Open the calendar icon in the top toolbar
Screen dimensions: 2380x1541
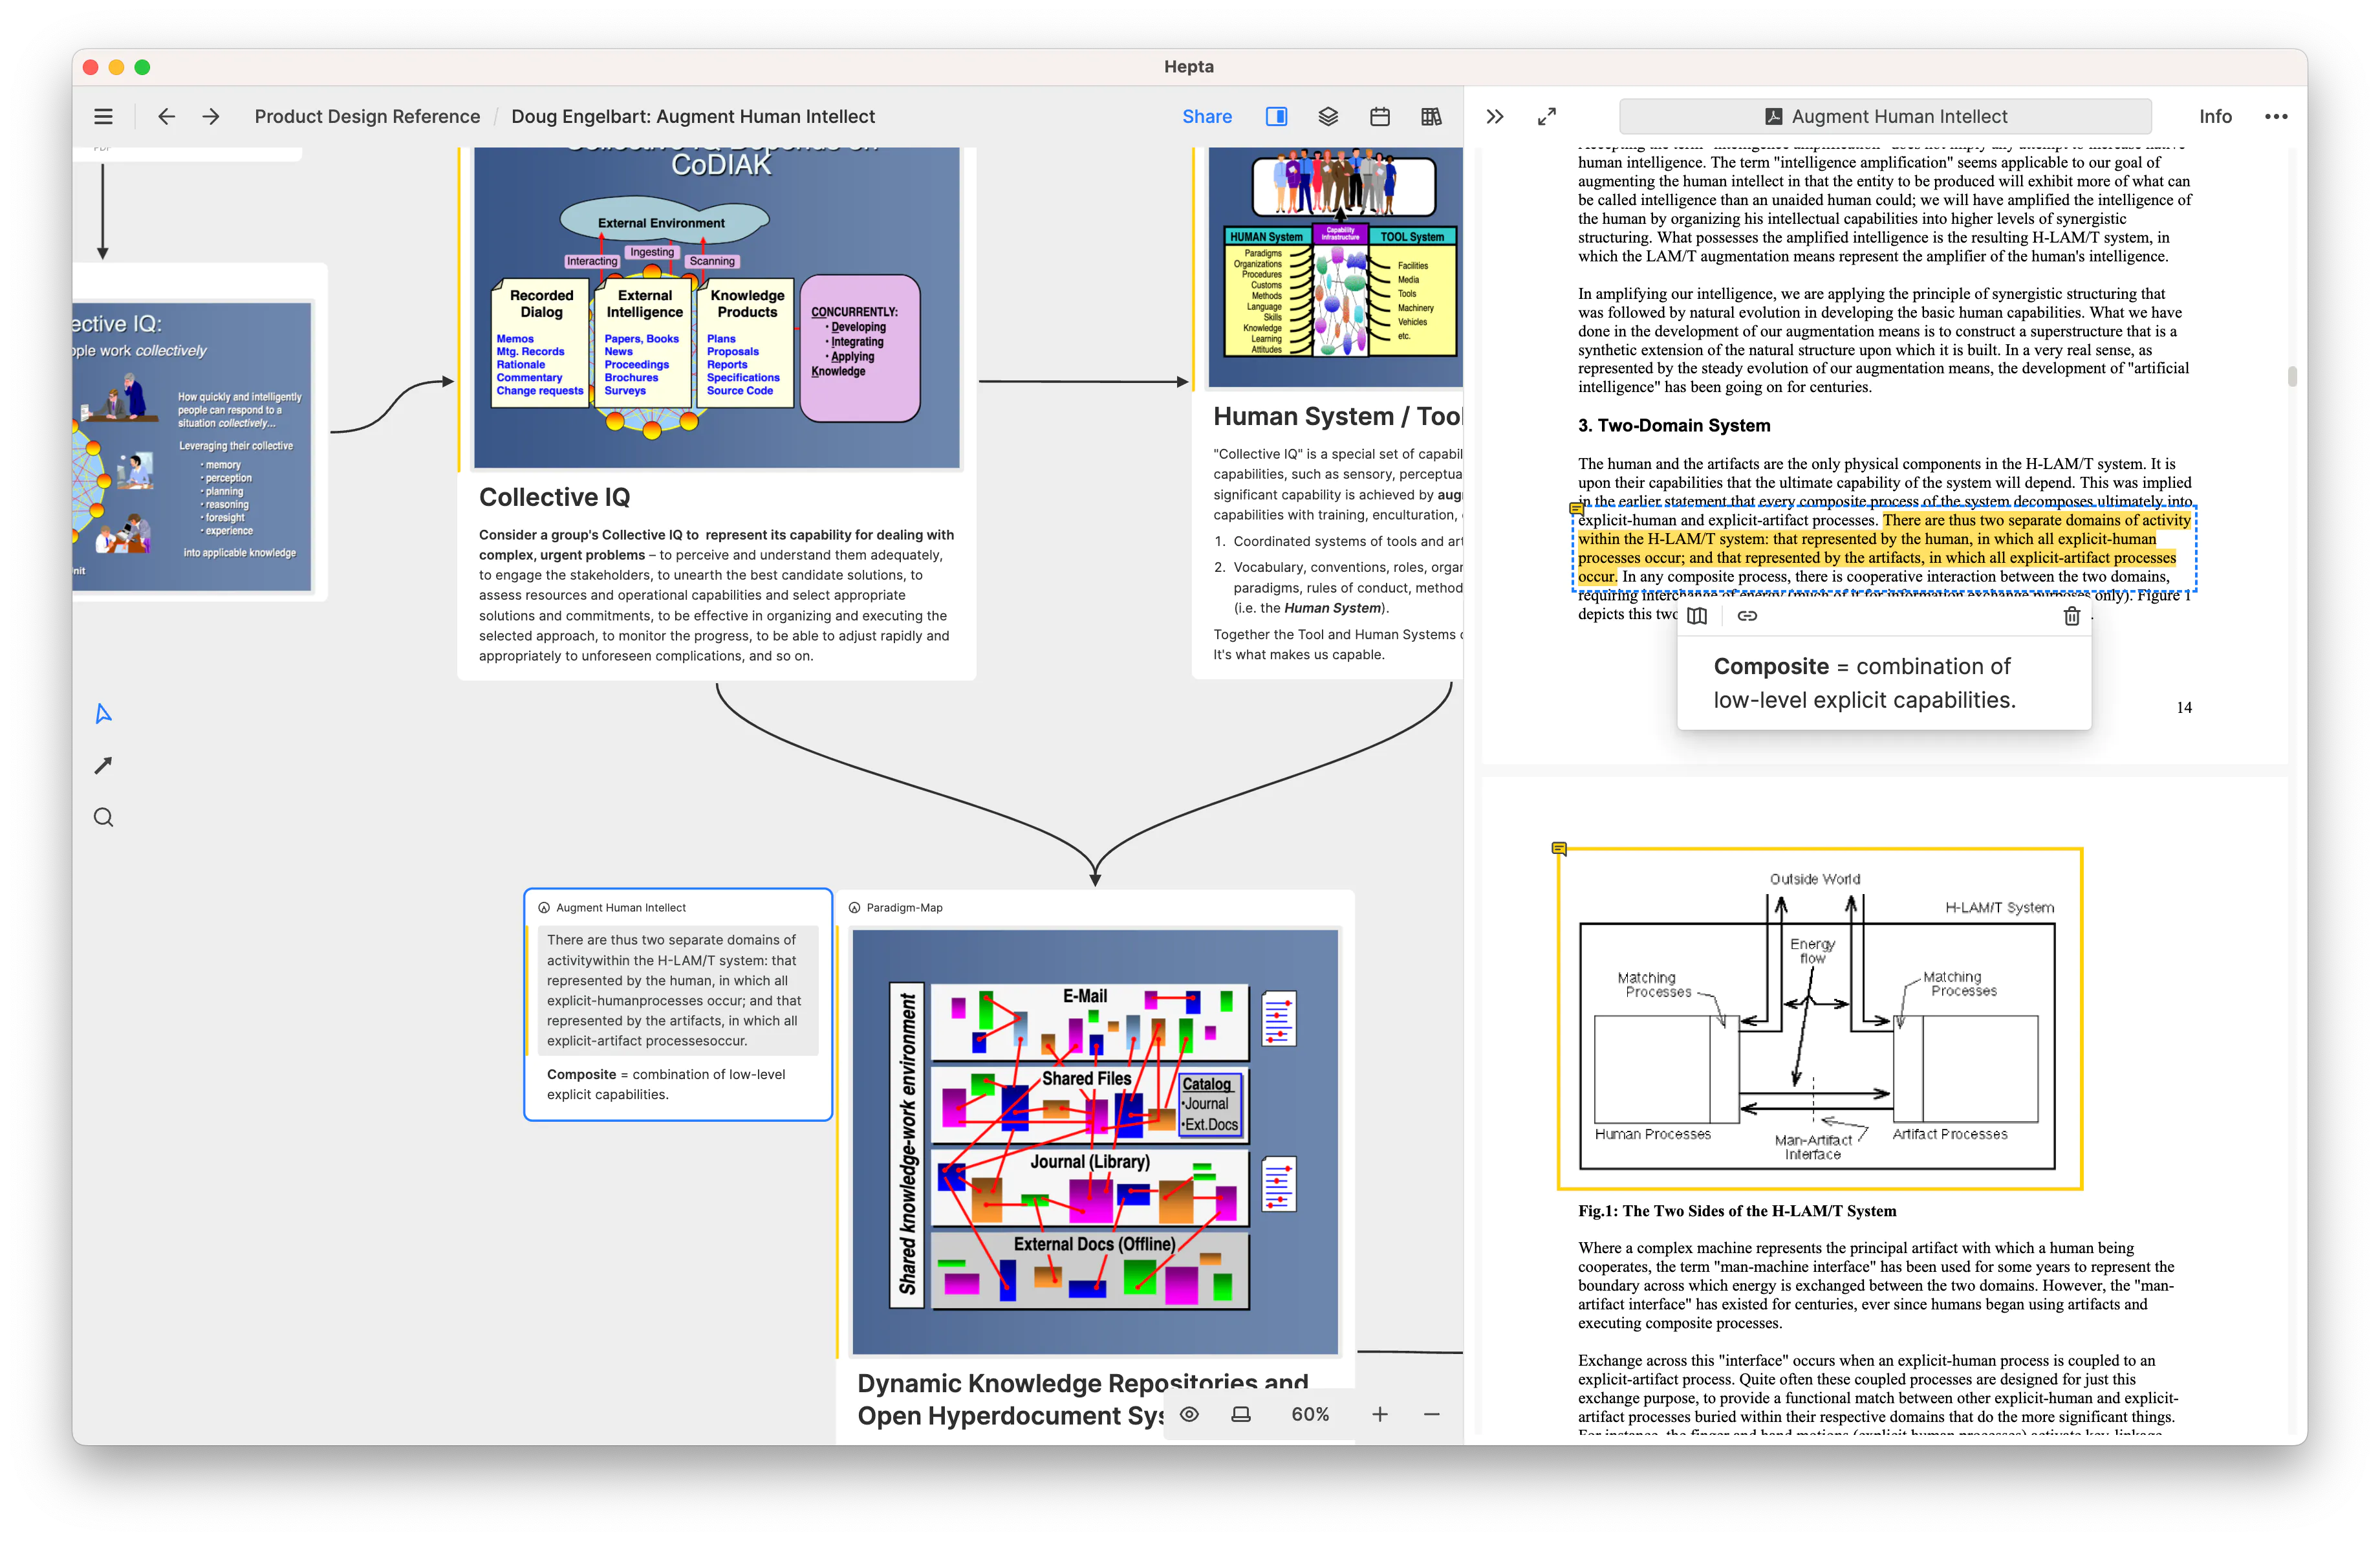(1380, 116)
